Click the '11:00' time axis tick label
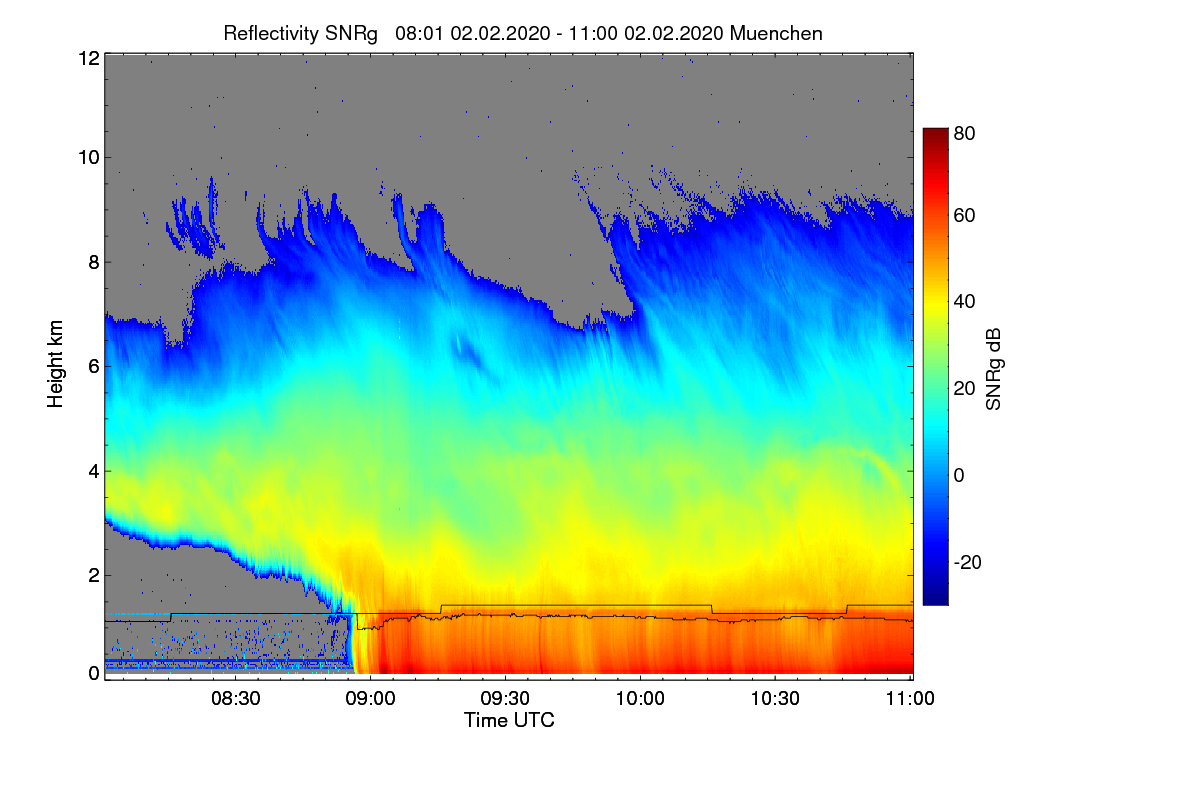 [x=909, y=700]
